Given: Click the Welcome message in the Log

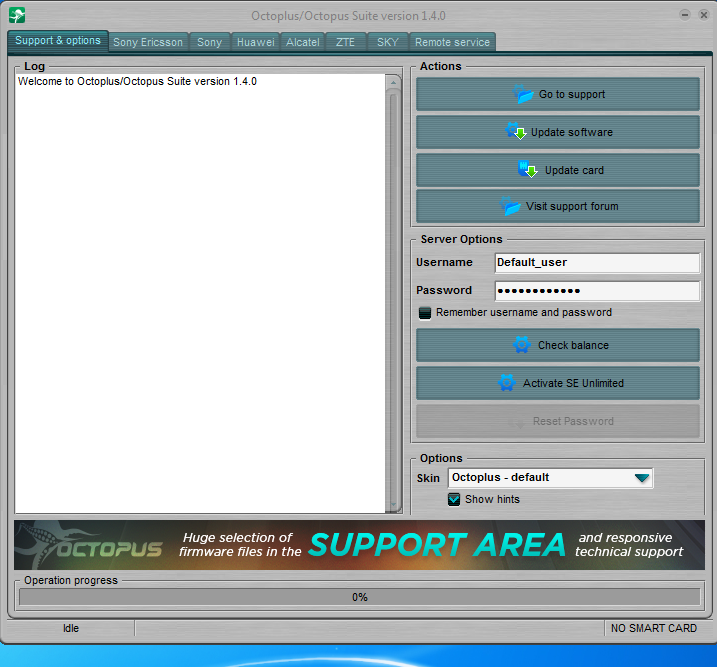Looking at the screenshot, I should 137,81.
